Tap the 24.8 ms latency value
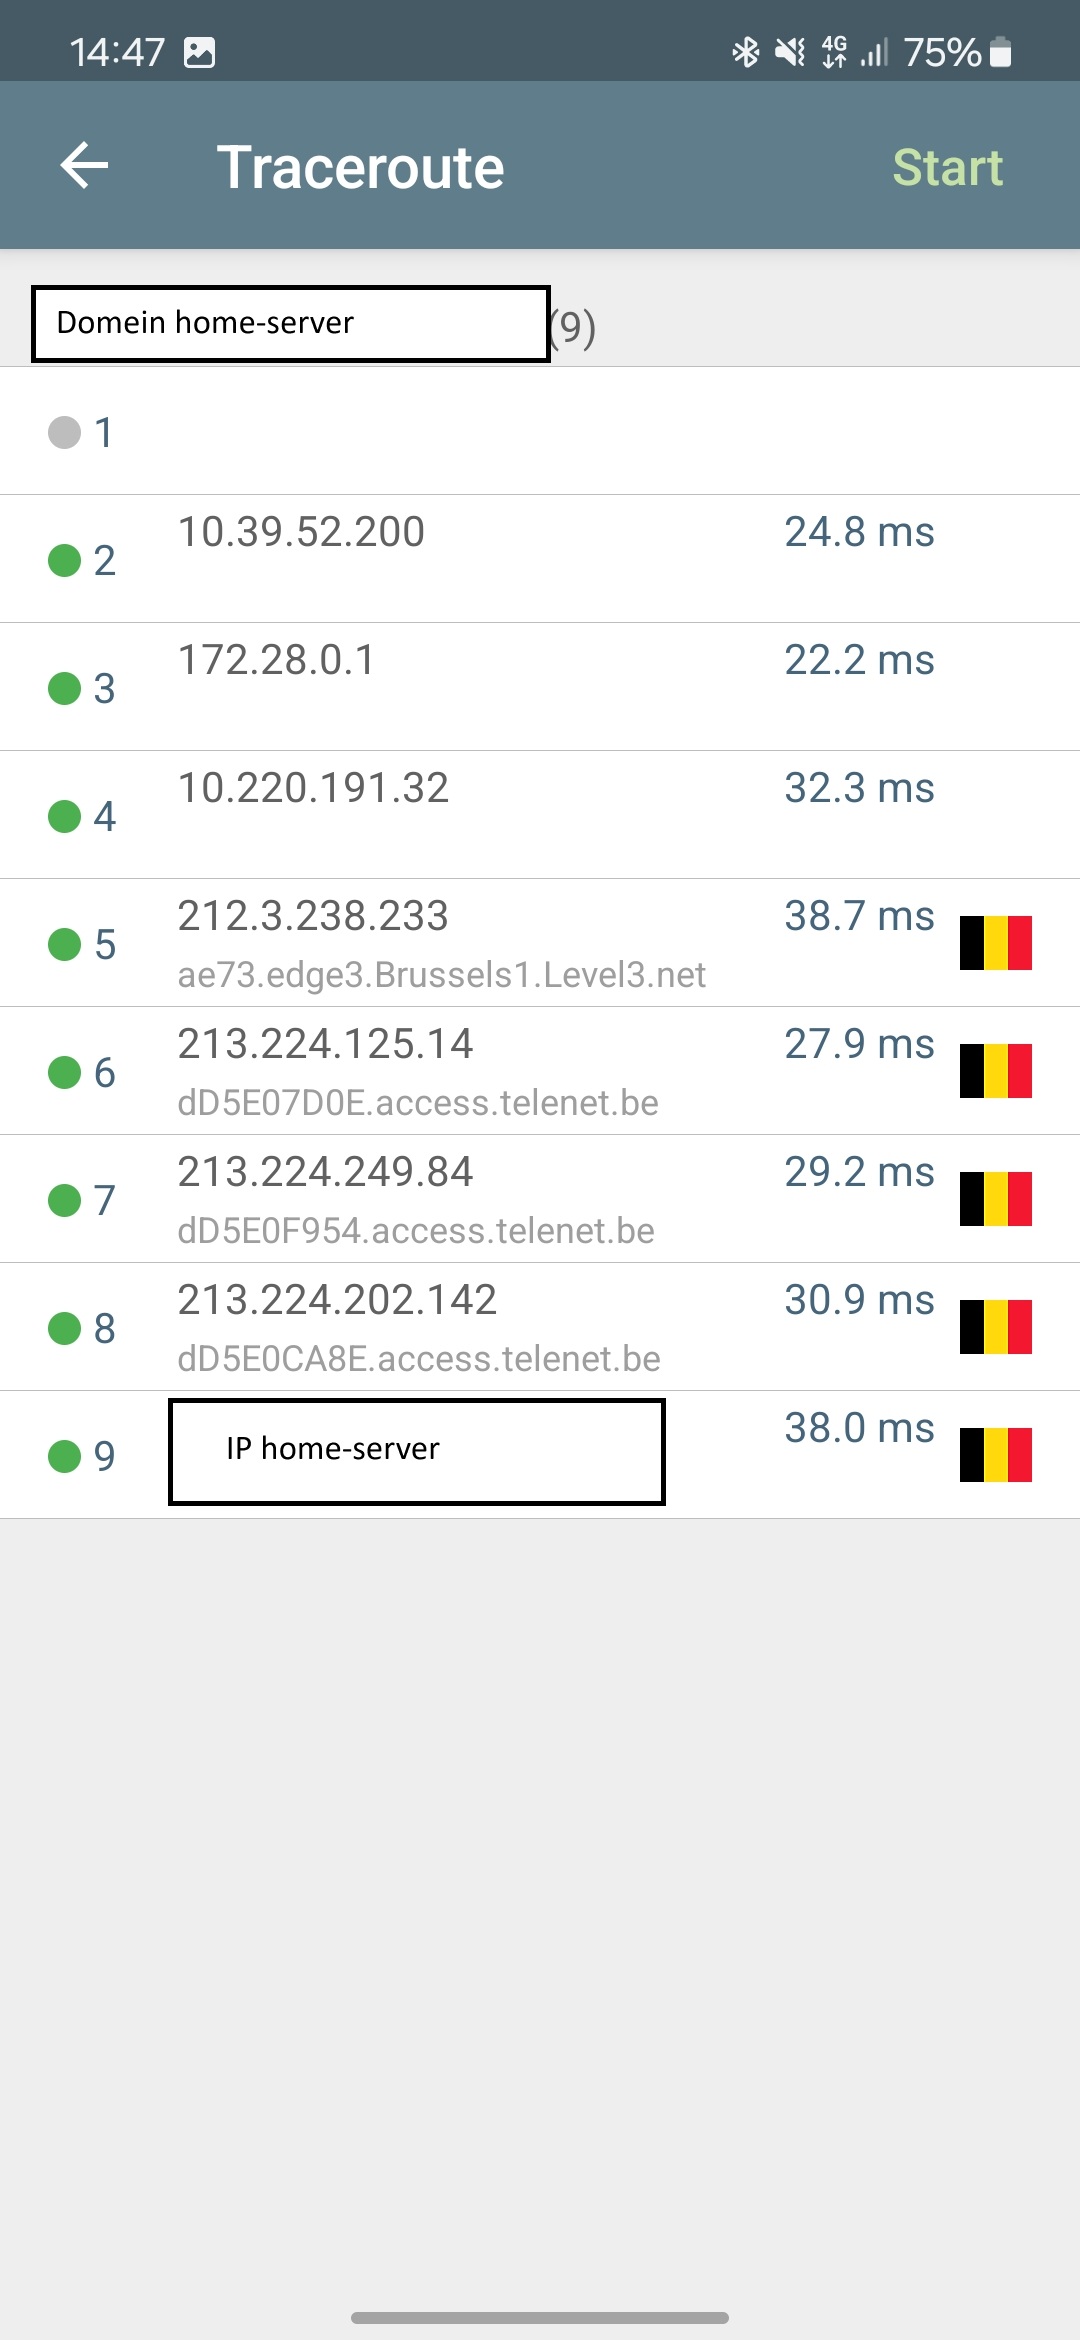This screenshot has width=1080, height=2340. coord(859,532)
